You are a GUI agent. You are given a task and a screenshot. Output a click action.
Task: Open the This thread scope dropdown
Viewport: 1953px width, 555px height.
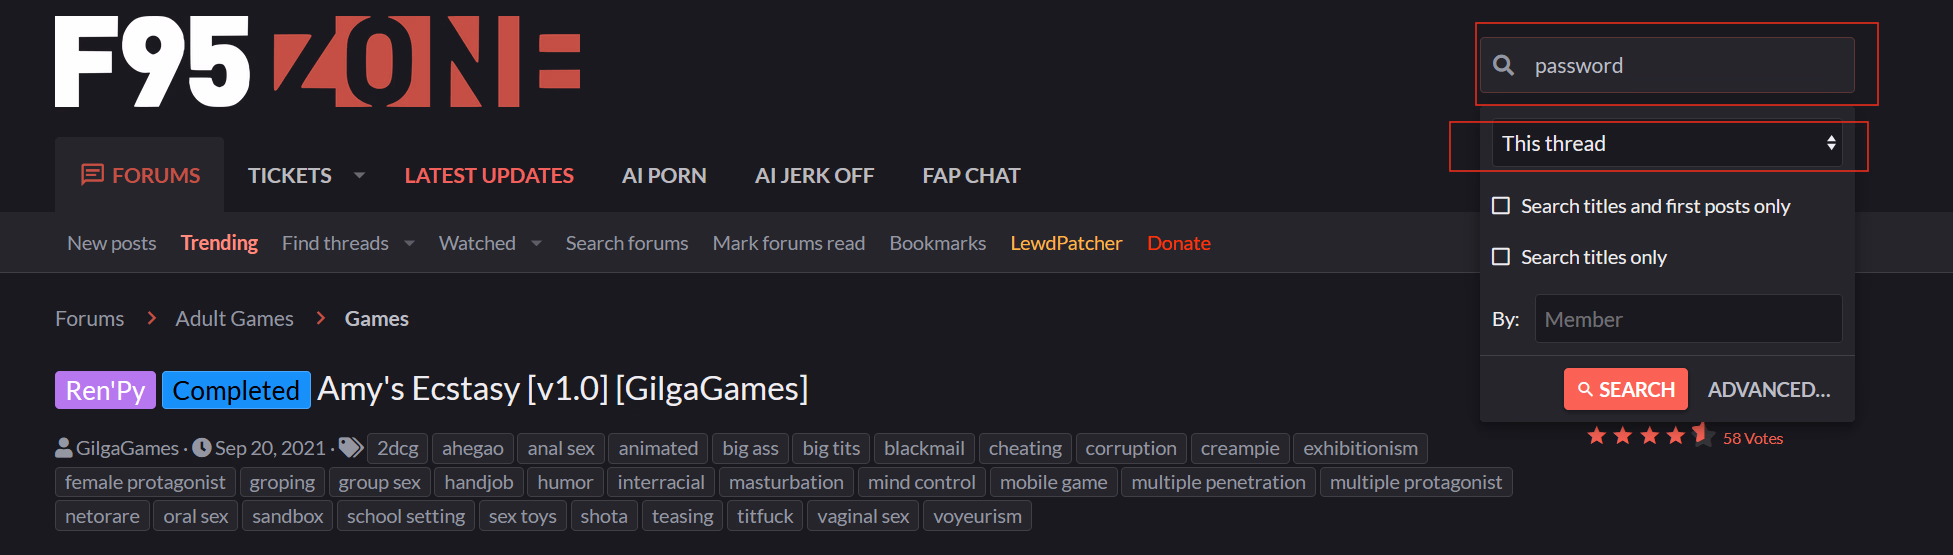(1667, 144)
